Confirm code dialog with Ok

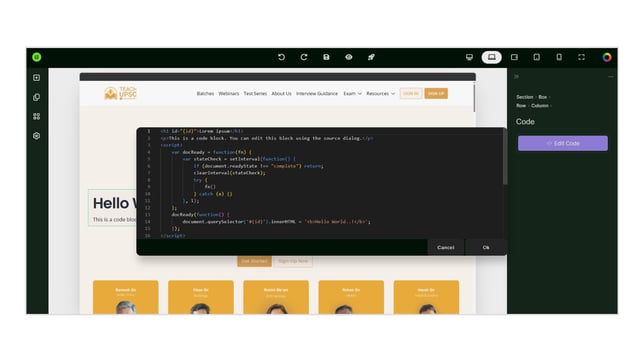point(486,247)
